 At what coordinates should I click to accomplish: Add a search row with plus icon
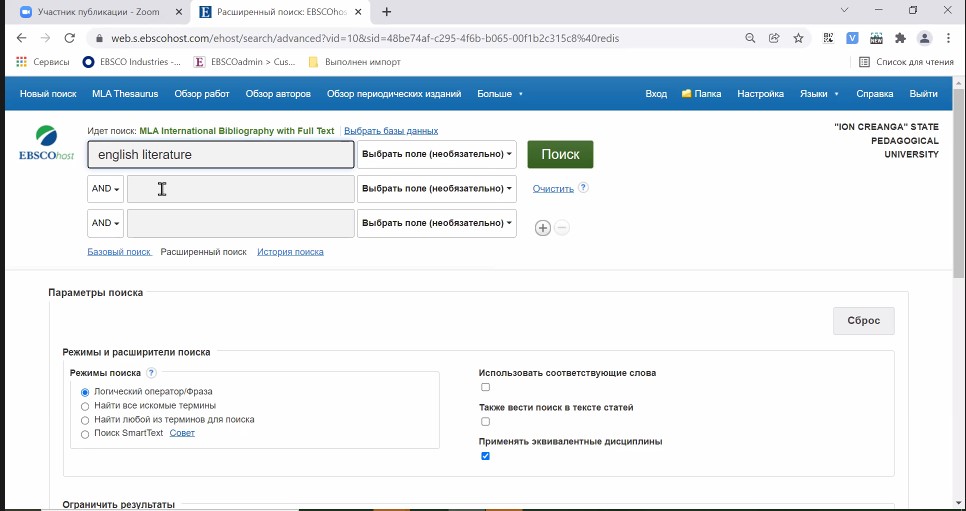point(542,228)
